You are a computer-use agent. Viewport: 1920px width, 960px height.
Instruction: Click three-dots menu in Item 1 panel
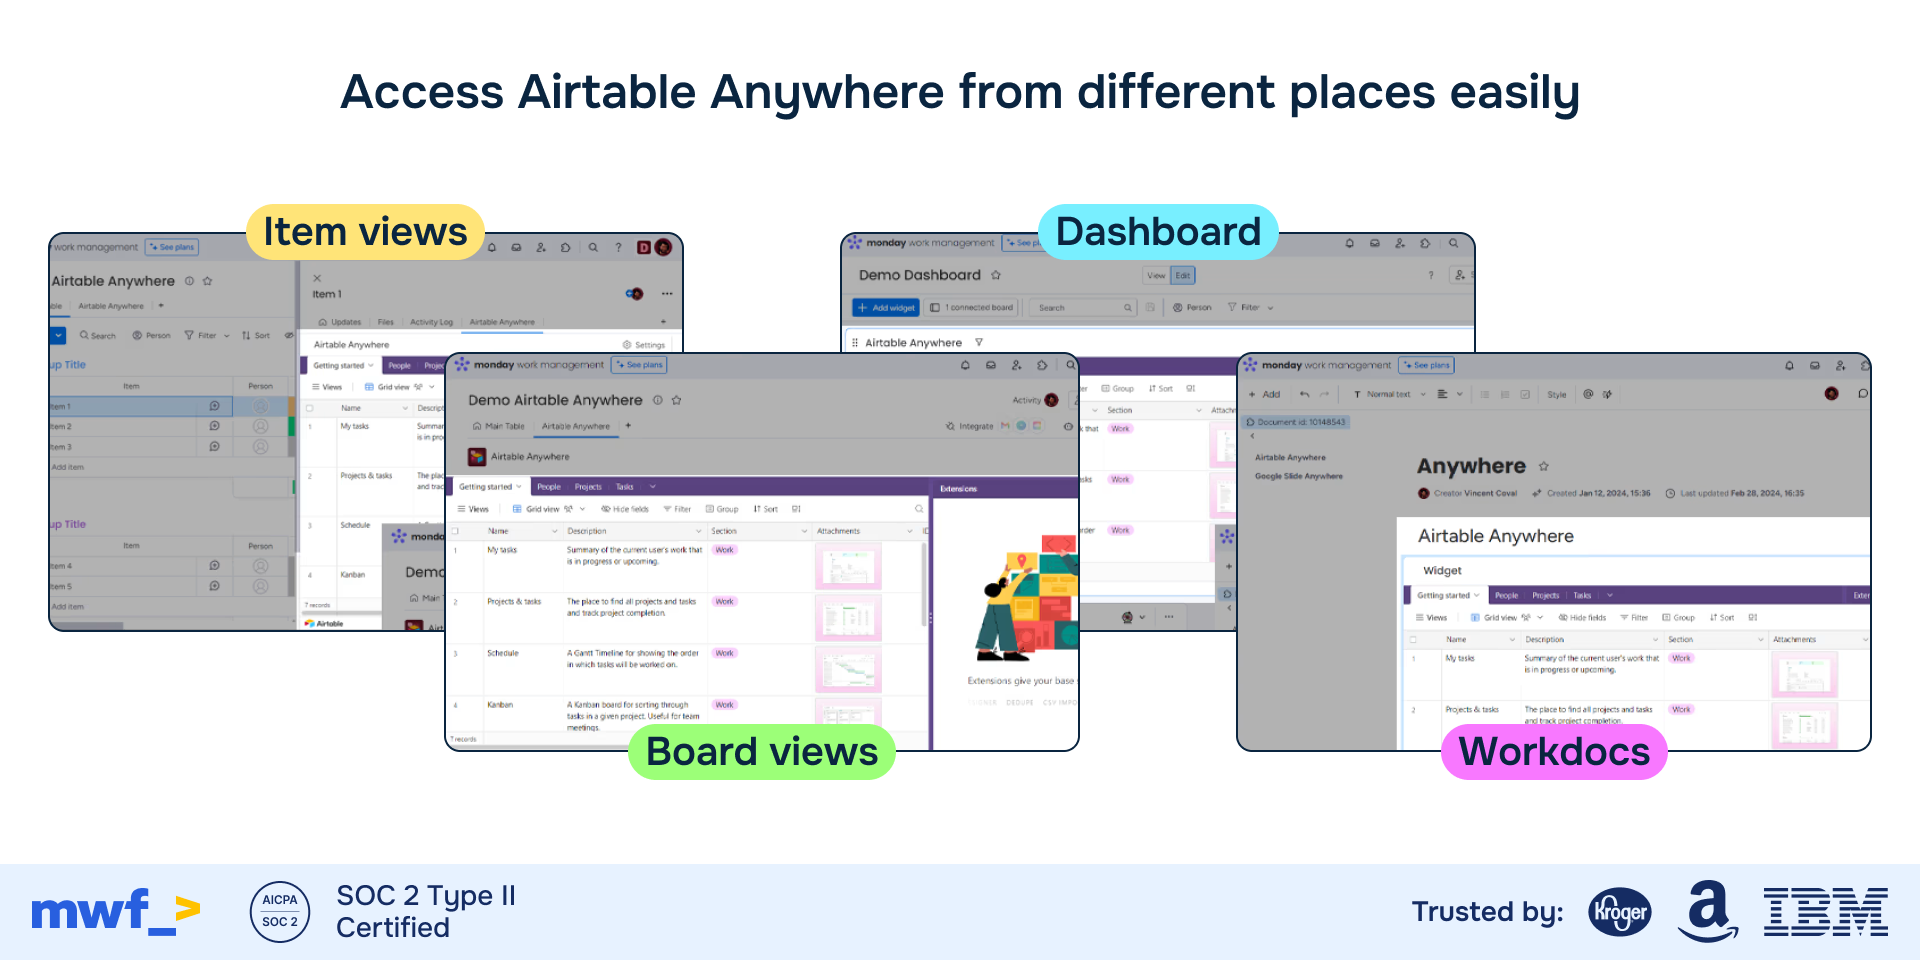(x=667, y=294)
